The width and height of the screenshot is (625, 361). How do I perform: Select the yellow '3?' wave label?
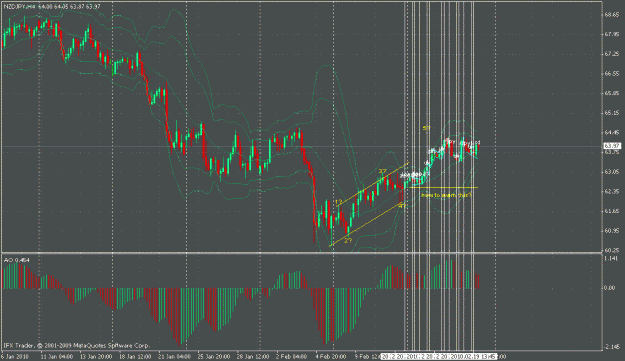(x=383, y=171)
